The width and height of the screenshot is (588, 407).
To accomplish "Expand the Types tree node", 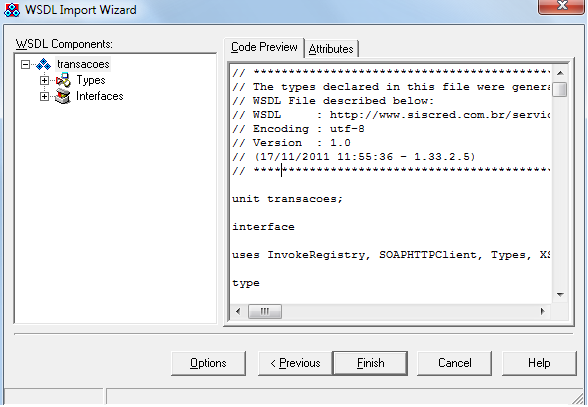I will tap(44, 81).
